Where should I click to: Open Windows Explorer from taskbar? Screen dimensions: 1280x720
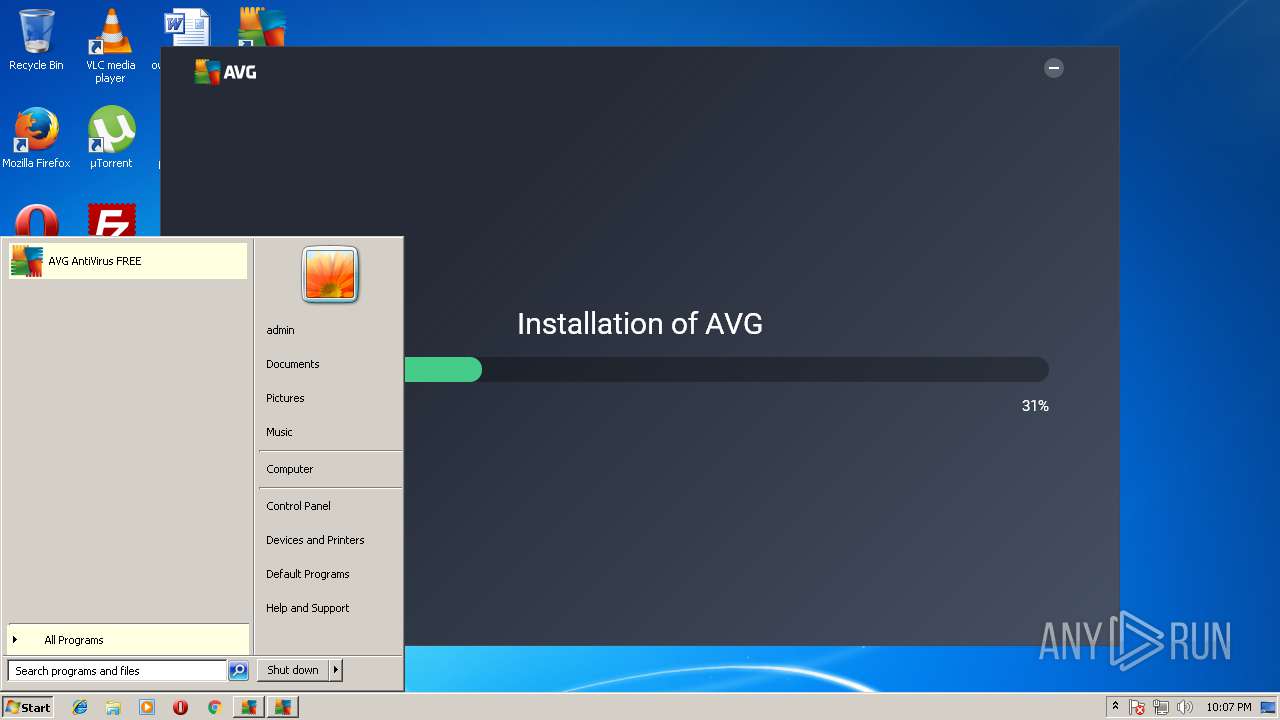point(113,707)
